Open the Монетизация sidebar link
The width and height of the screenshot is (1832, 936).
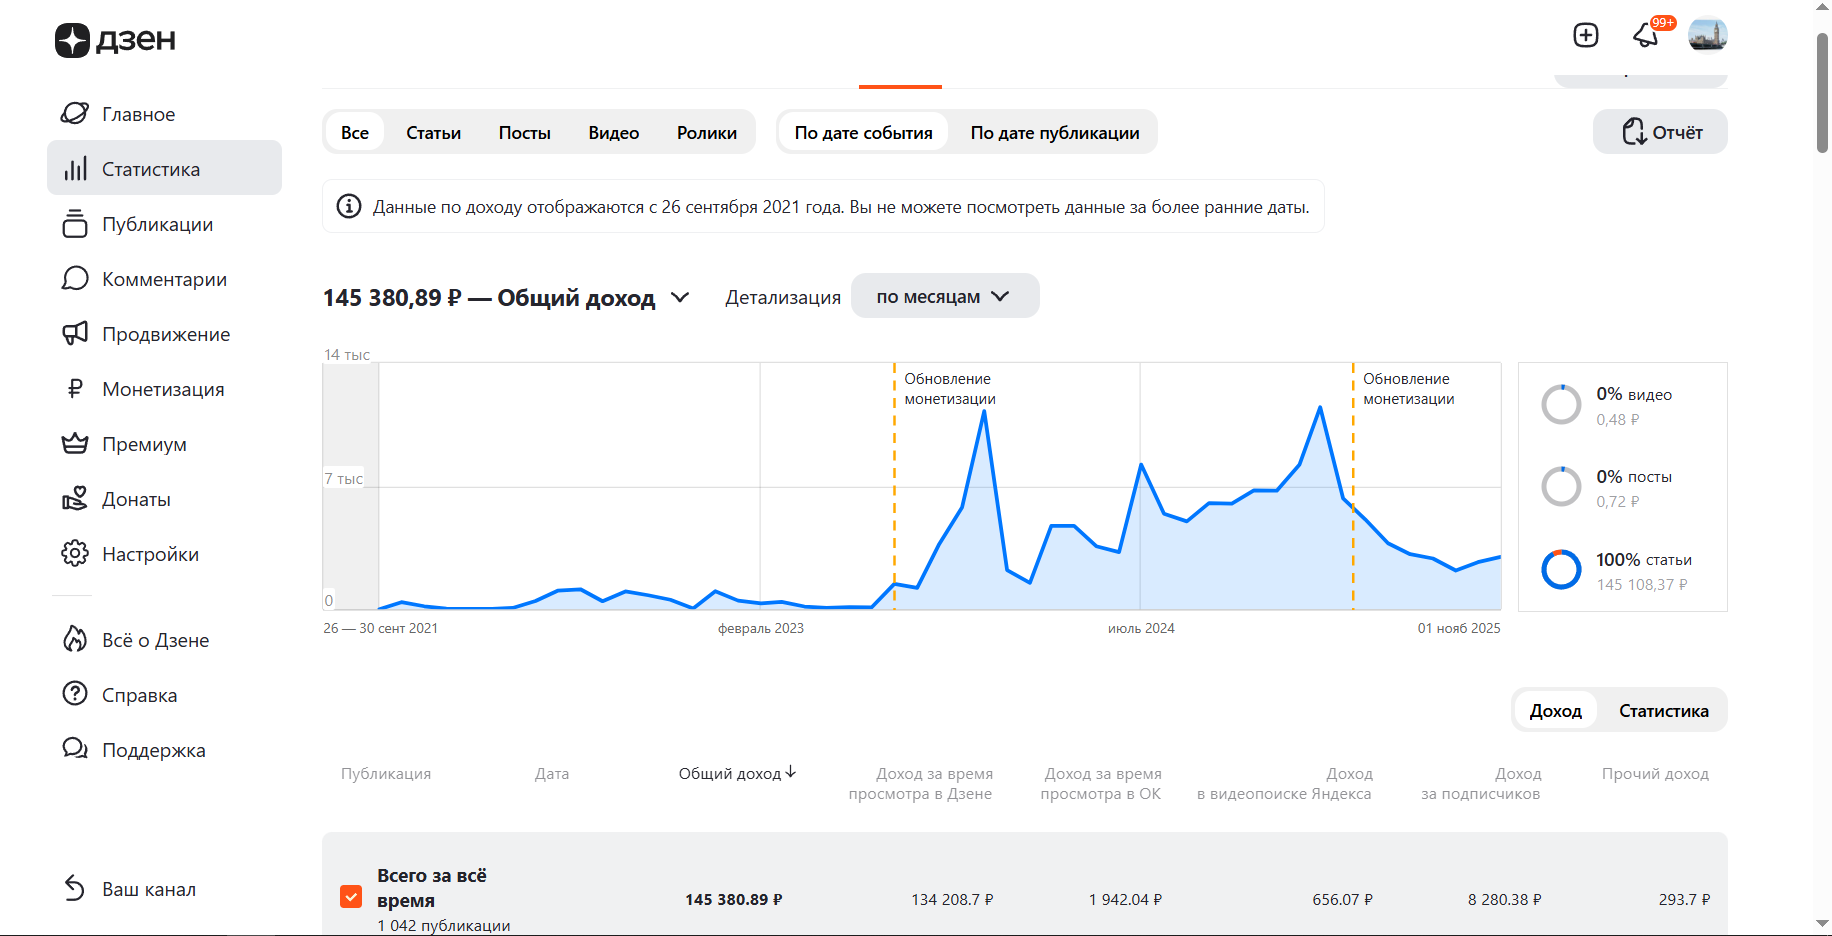[x=163, y=389]
